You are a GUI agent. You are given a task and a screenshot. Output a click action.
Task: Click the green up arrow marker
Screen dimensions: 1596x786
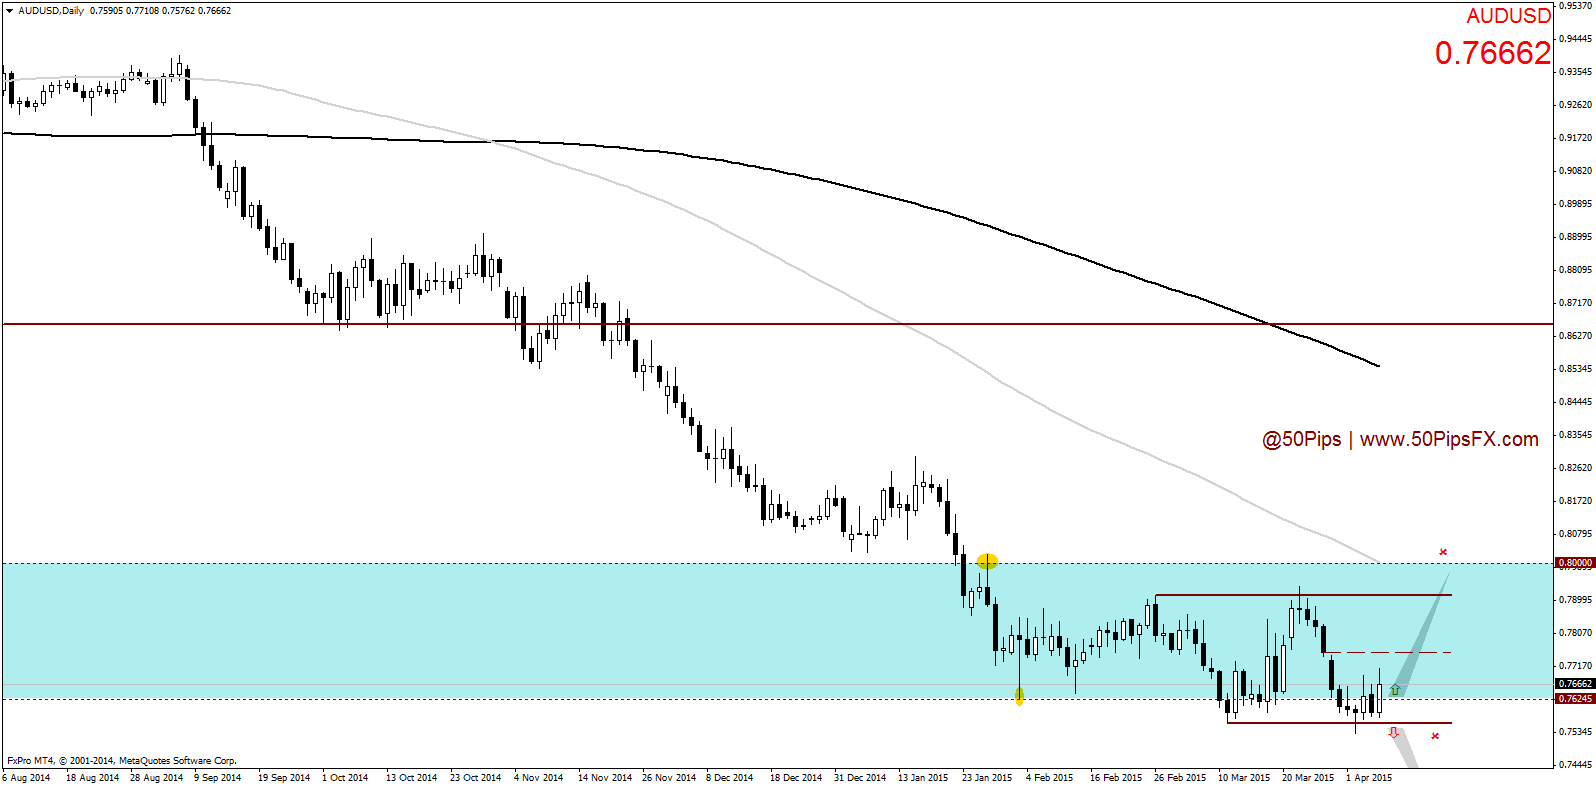[1395, 691]
